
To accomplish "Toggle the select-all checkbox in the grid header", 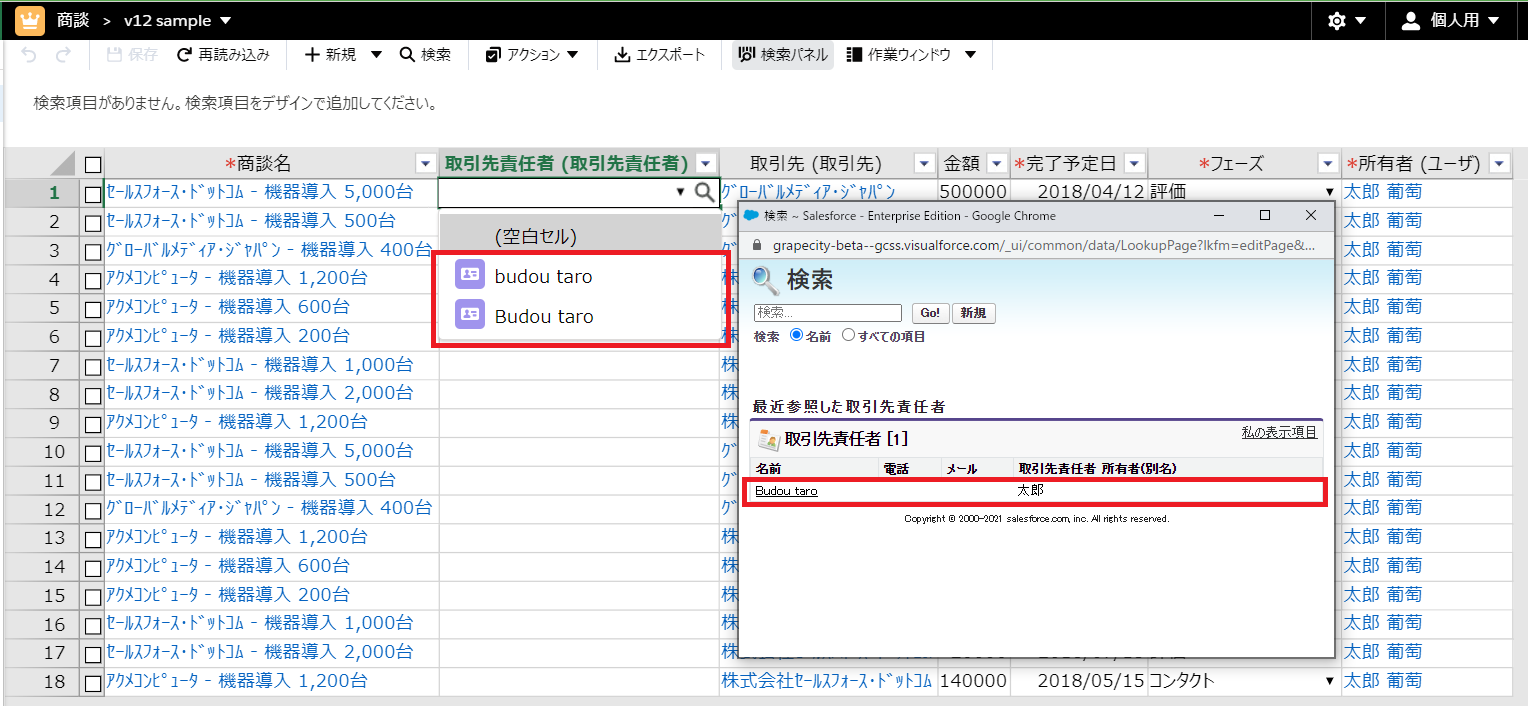I will (x=93, y=164).
